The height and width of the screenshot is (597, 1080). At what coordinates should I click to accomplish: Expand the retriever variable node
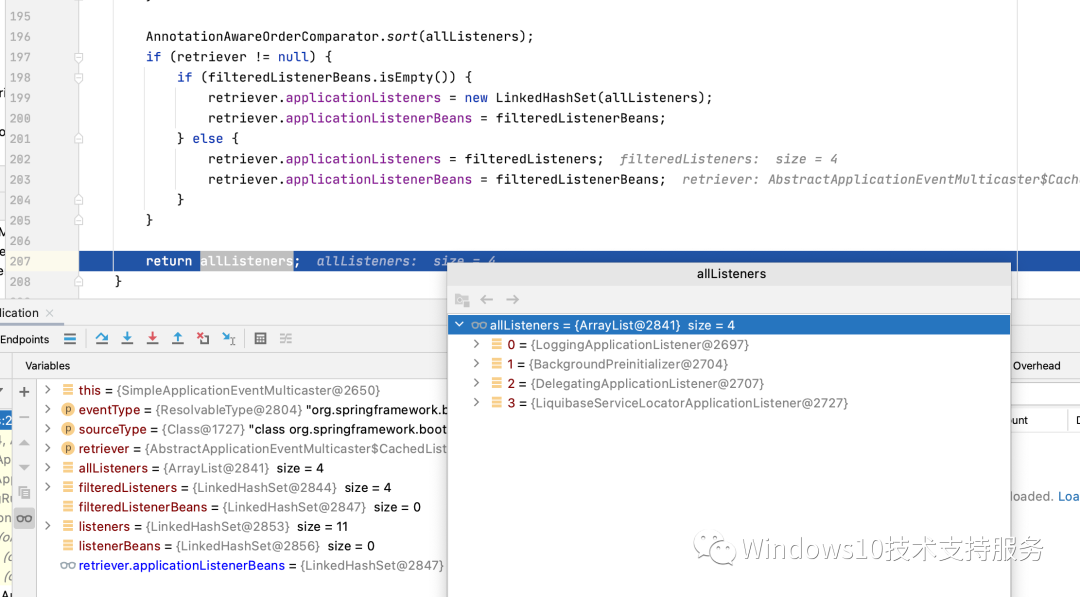tap(48, 448)
